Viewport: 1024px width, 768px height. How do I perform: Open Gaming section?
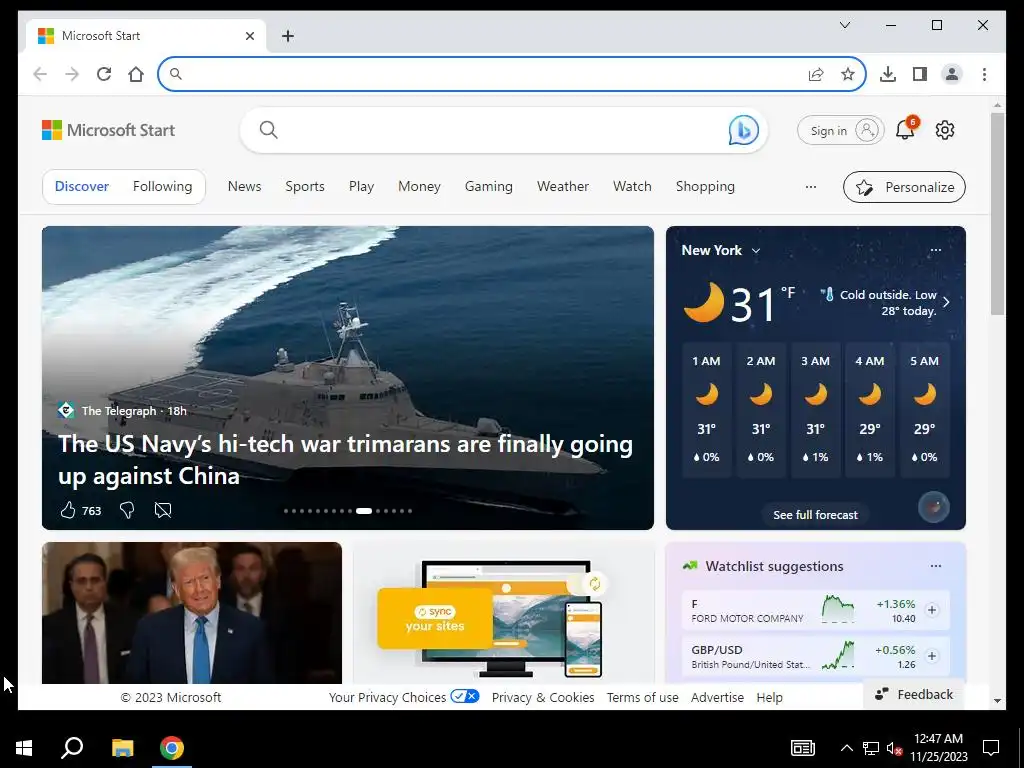coord(488,187)
